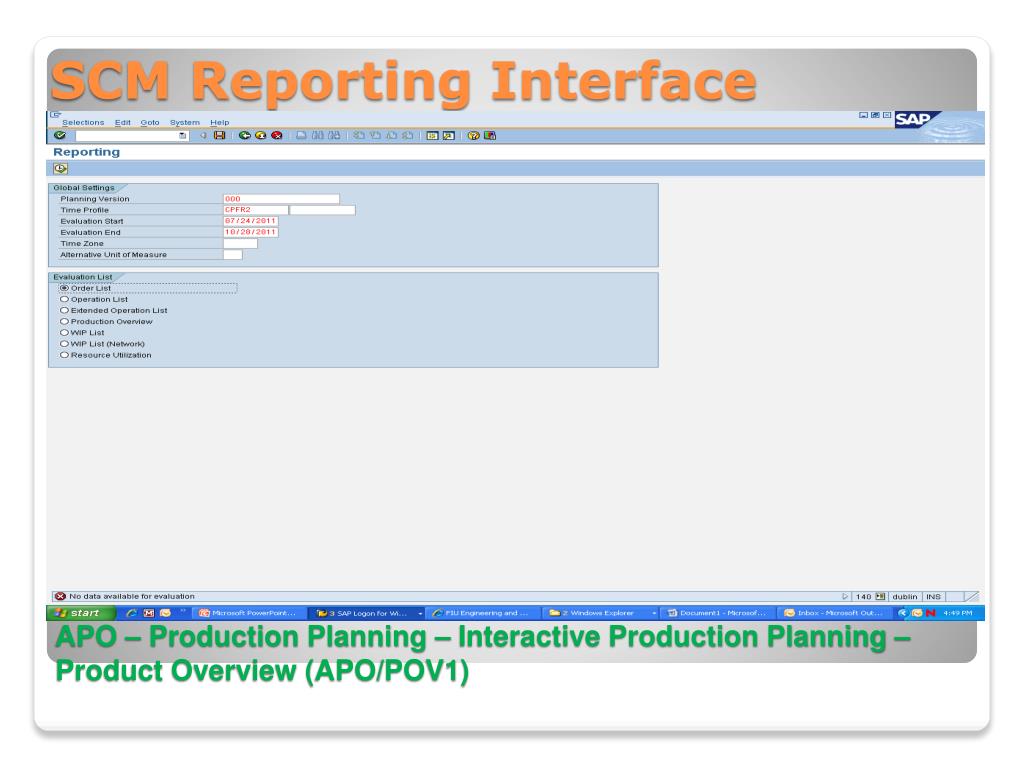
Task: Select the Operation List radio button
Action: pos(64,299)
